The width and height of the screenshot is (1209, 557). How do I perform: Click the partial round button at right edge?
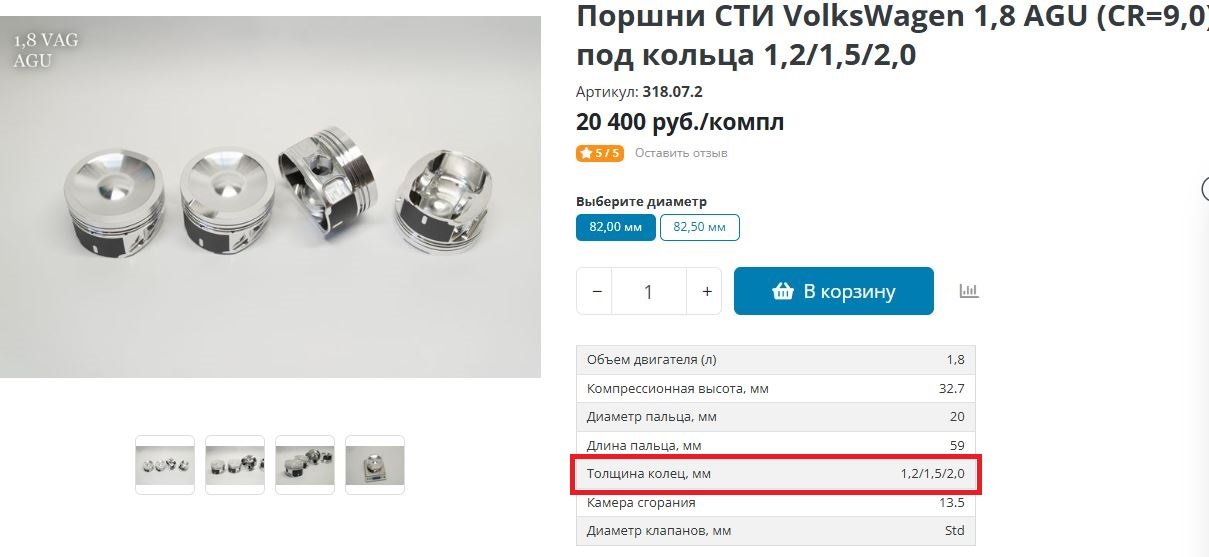[x=1205, y=189]
